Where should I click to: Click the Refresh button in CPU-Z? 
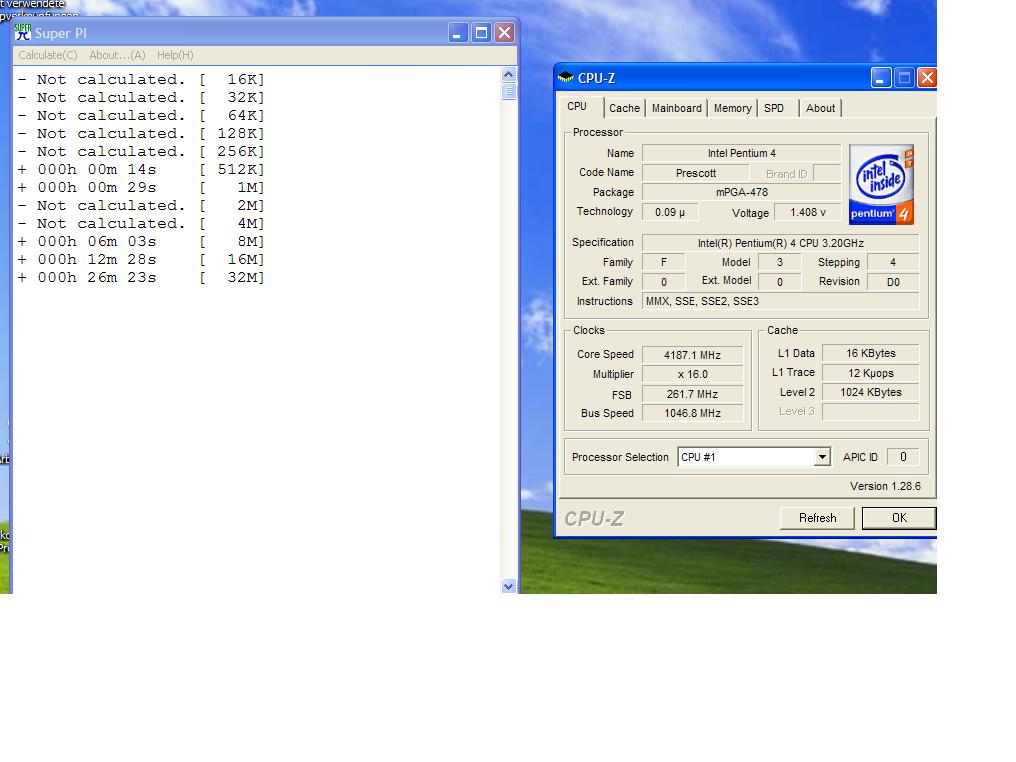817,518
